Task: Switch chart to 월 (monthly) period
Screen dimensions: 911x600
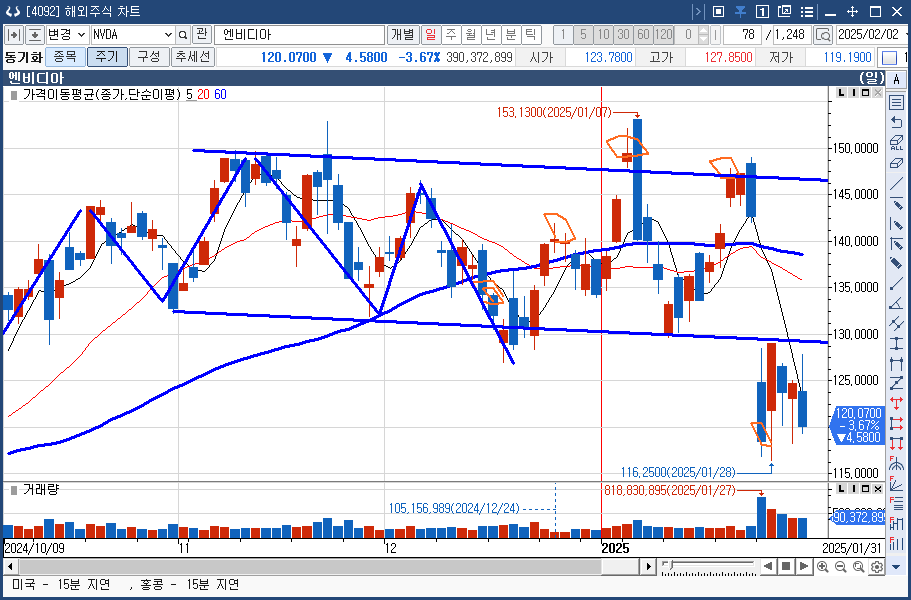Action: pyautogui.click(x=471, y=35)
